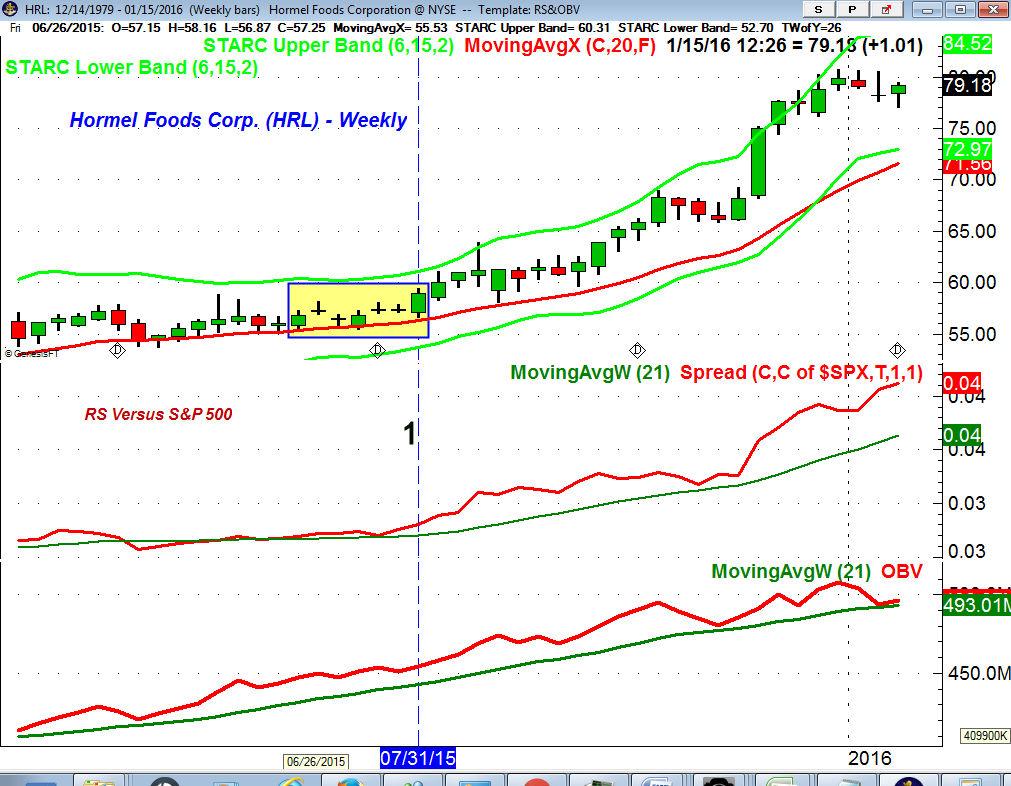Click the RS Versus S&P 500 label
Image resolution: width=1011 pixels, height=786 pixels.
click(159, 414)
